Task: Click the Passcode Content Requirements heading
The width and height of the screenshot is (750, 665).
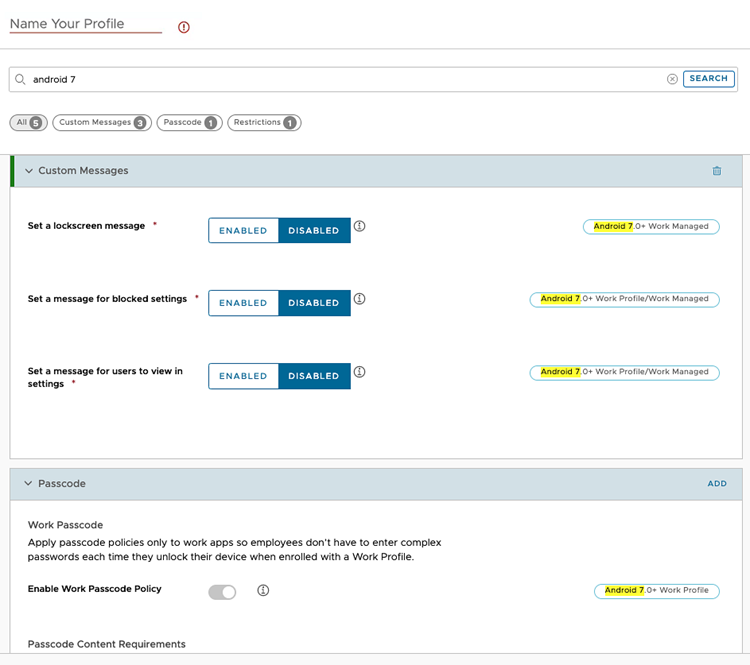Action: coord(106,644)
